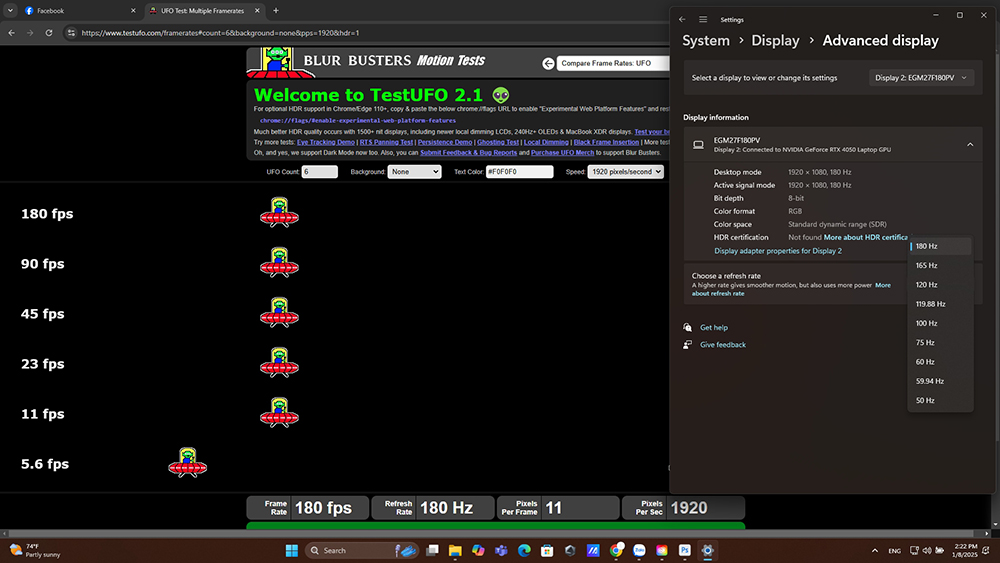Select 50 Hz refresh rate
This screenshot has height=563, width=1000.
pyautogui.click(x=940, y=400)
